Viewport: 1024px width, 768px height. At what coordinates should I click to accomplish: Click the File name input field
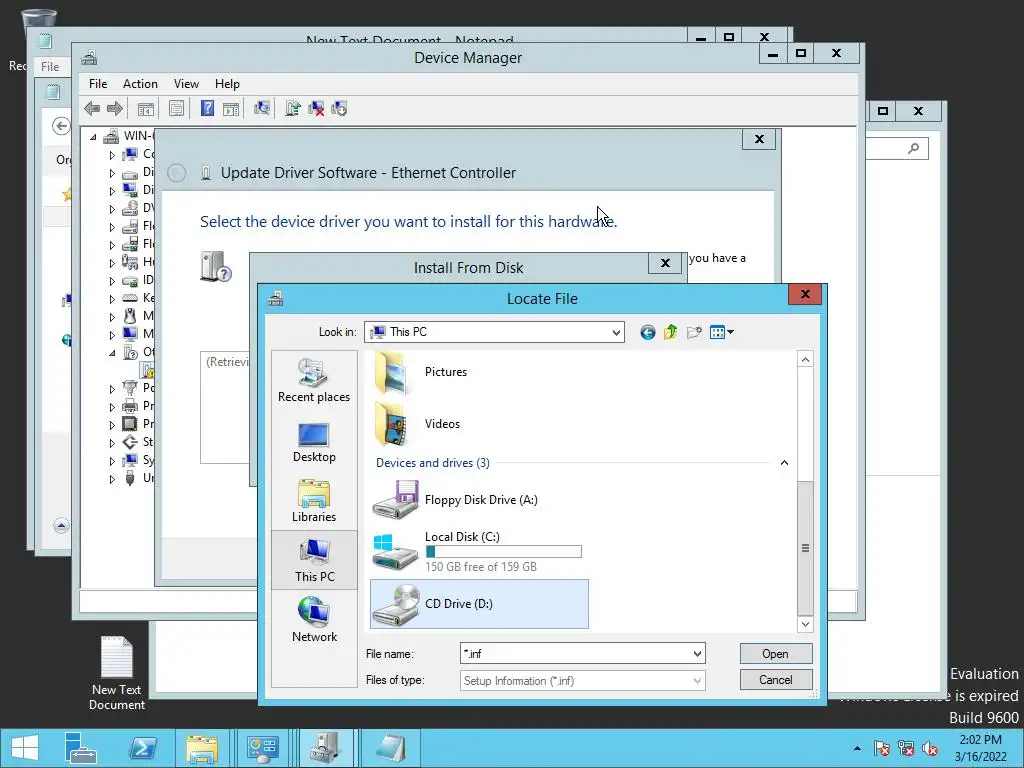576,654
